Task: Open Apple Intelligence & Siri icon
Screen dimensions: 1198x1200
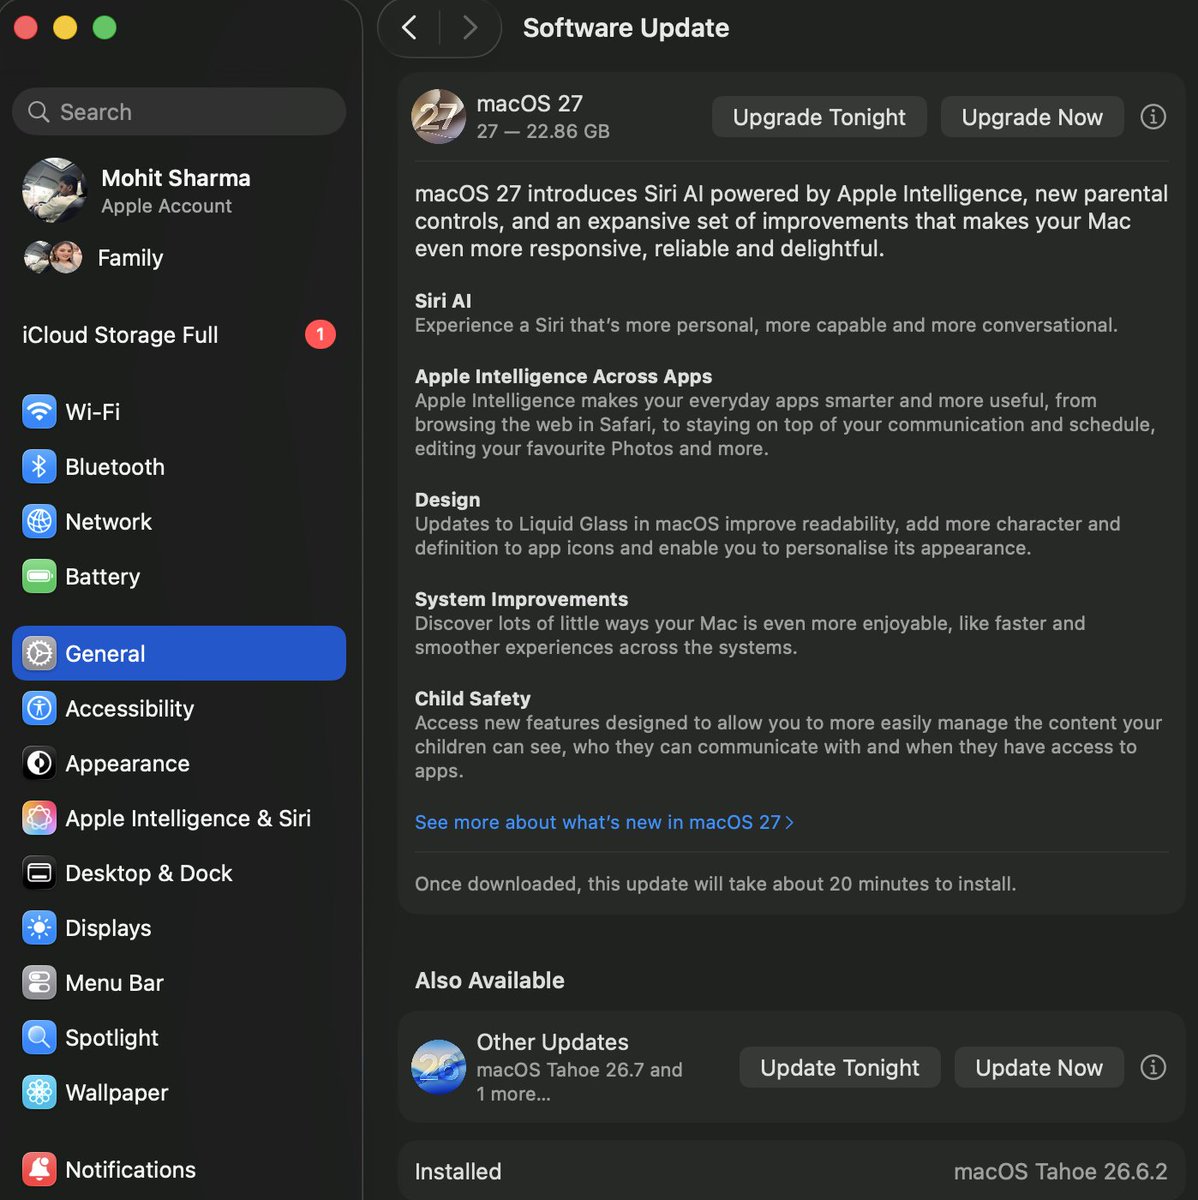Action: tap(39, 818)
